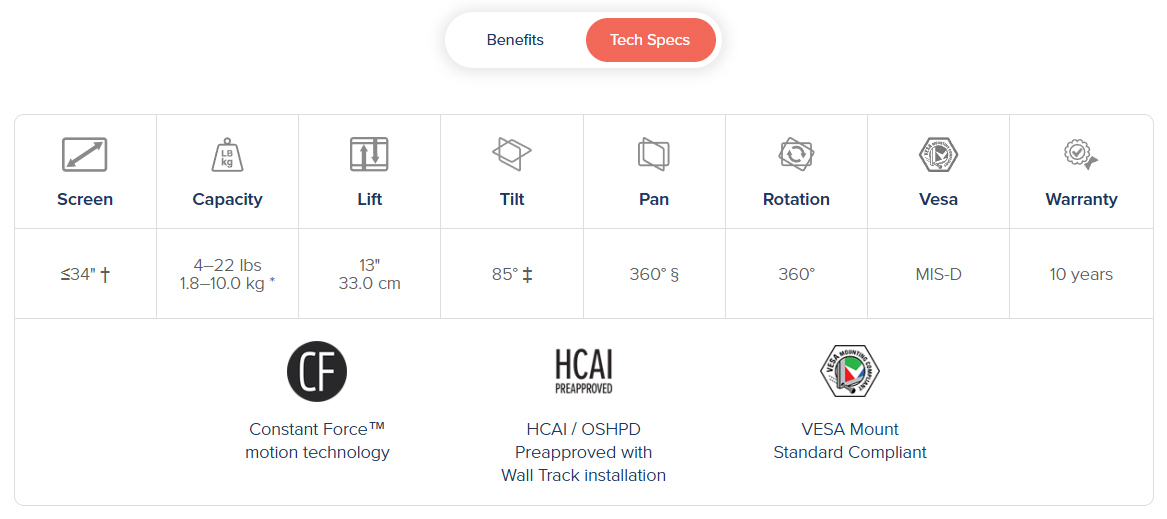
Task: Click the 4–22 lbs capacity value
Action: coord(227,265)
